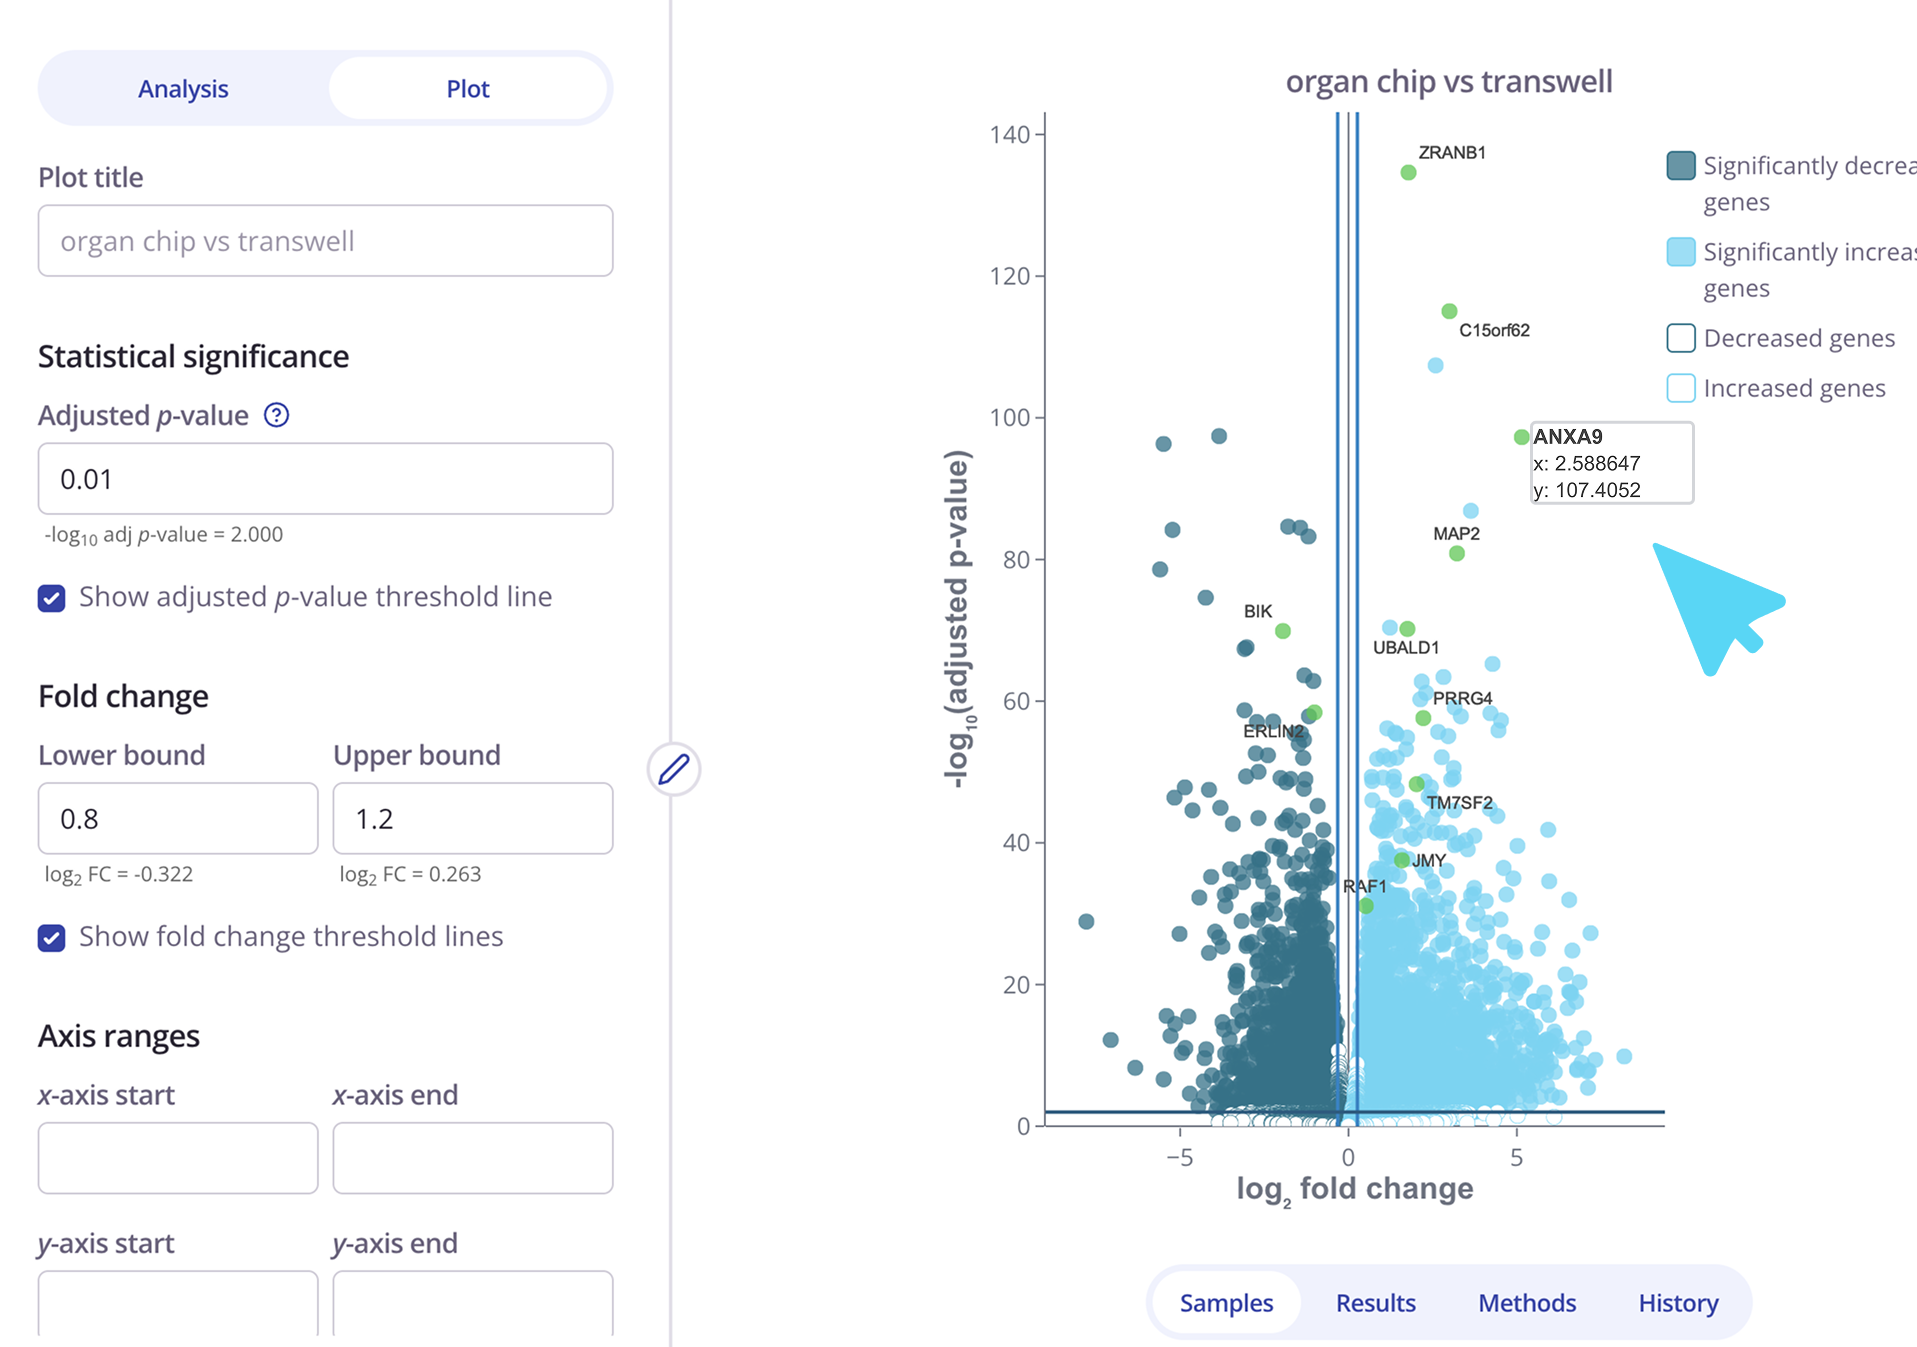This screenshot has width=1917, height=1347.
Task: Switch to the Analysis tab
Action: point(183,89)
